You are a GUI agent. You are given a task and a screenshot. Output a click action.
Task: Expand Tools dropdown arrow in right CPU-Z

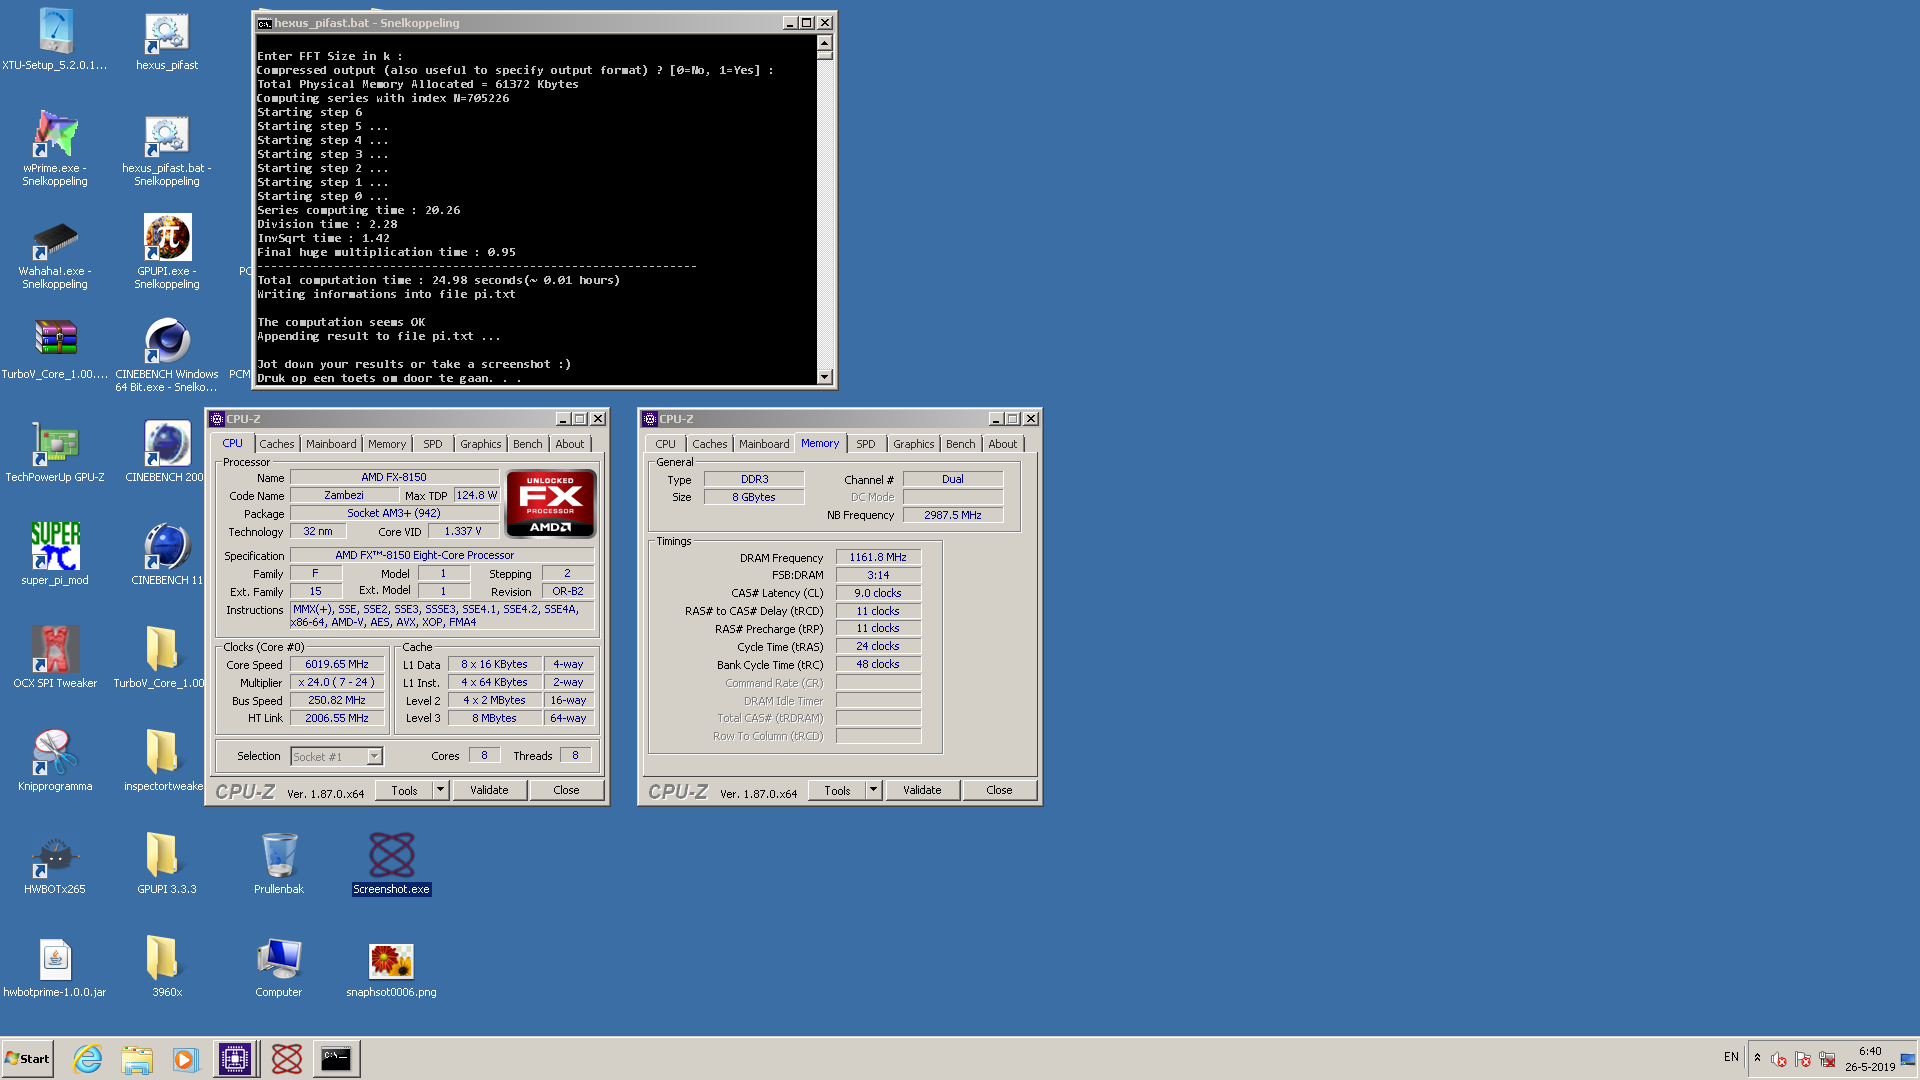click(873, 790)
